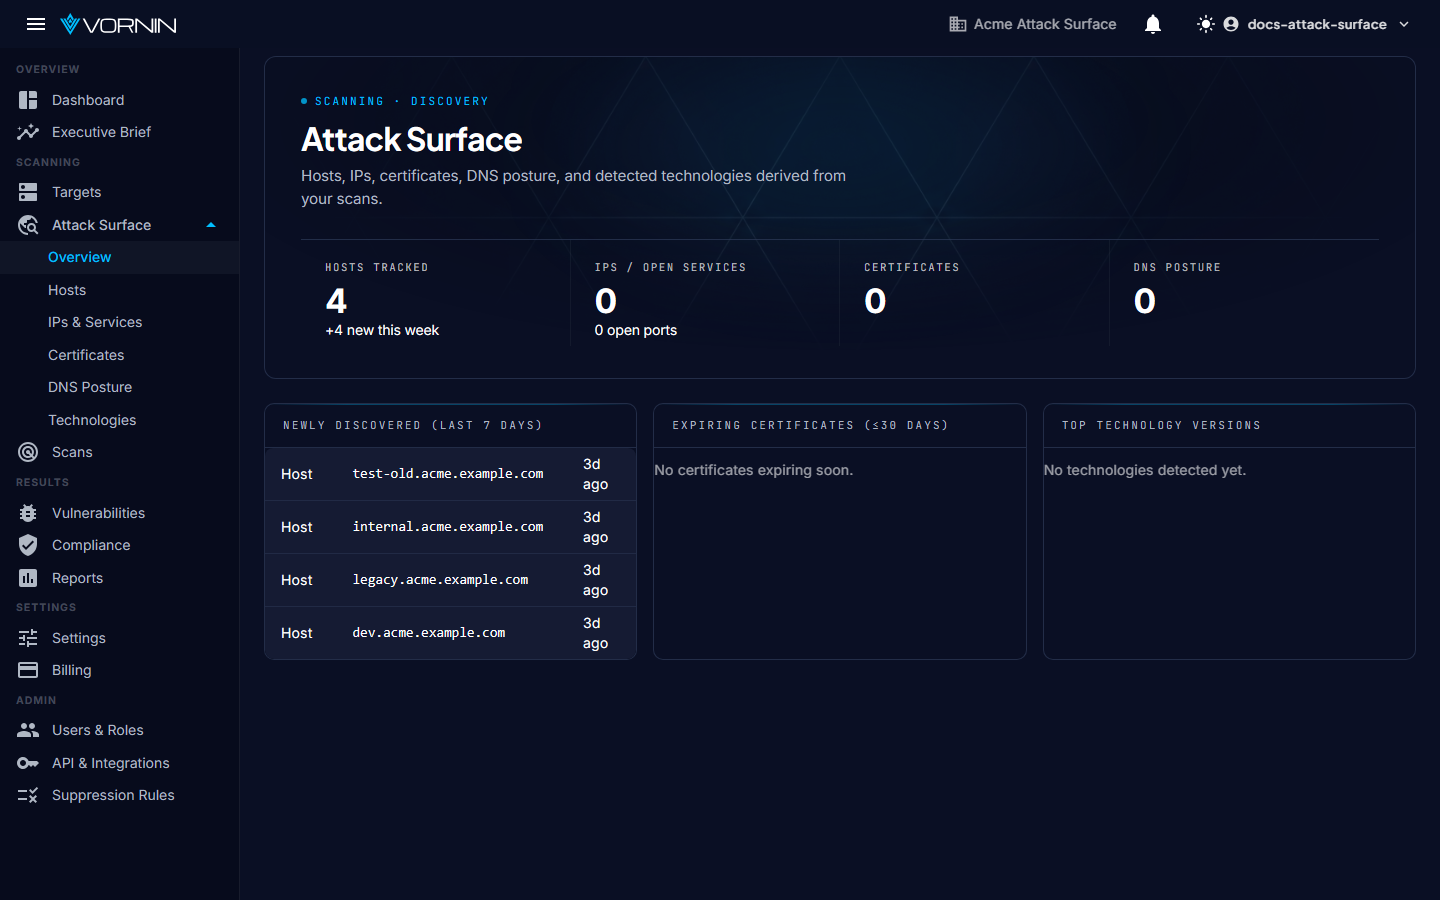The height and width of the screenshot is (900, 1440).
Task: Click the Settings sliders icon
Action: (28, 638)
